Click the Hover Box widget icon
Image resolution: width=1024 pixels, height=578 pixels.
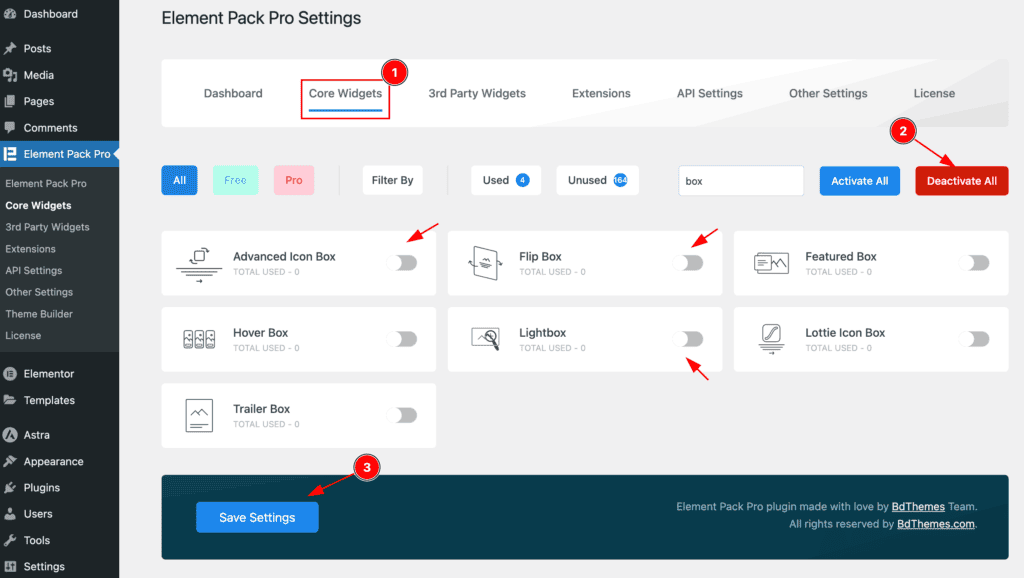pyautogui.click(x=199, y=339)
